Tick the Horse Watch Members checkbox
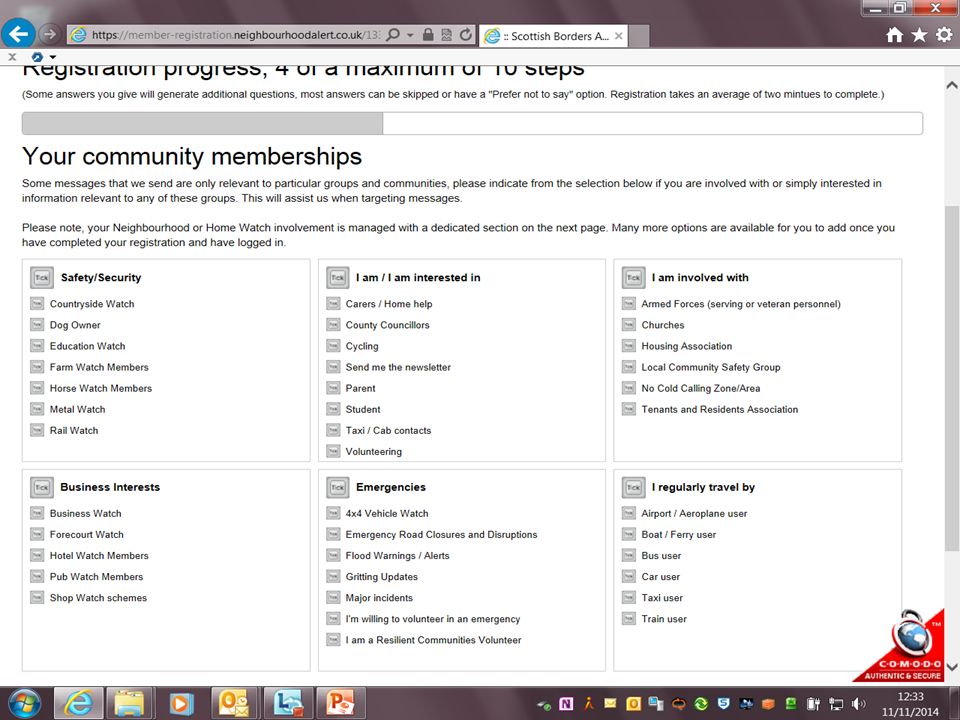Screen dimensions: 960x720 click(37, 388)
